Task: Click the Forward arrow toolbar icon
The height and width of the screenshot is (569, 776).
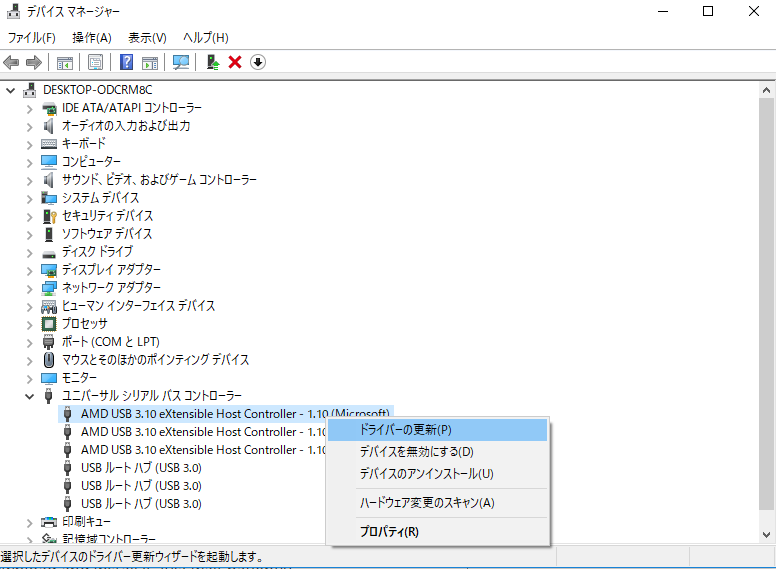Action: (x=34, y=62)
